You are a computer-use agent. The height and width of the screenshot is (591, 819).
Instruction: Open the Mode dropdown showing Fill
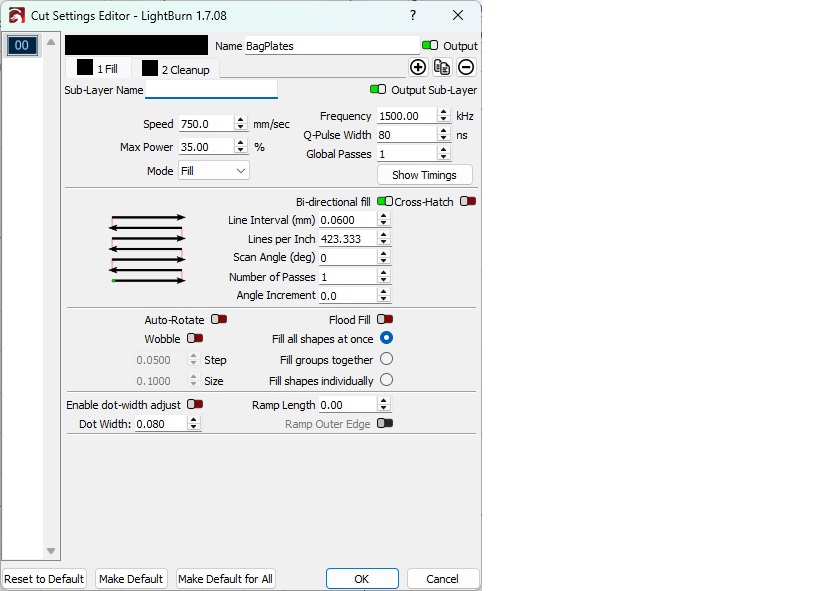click(214, 171)
